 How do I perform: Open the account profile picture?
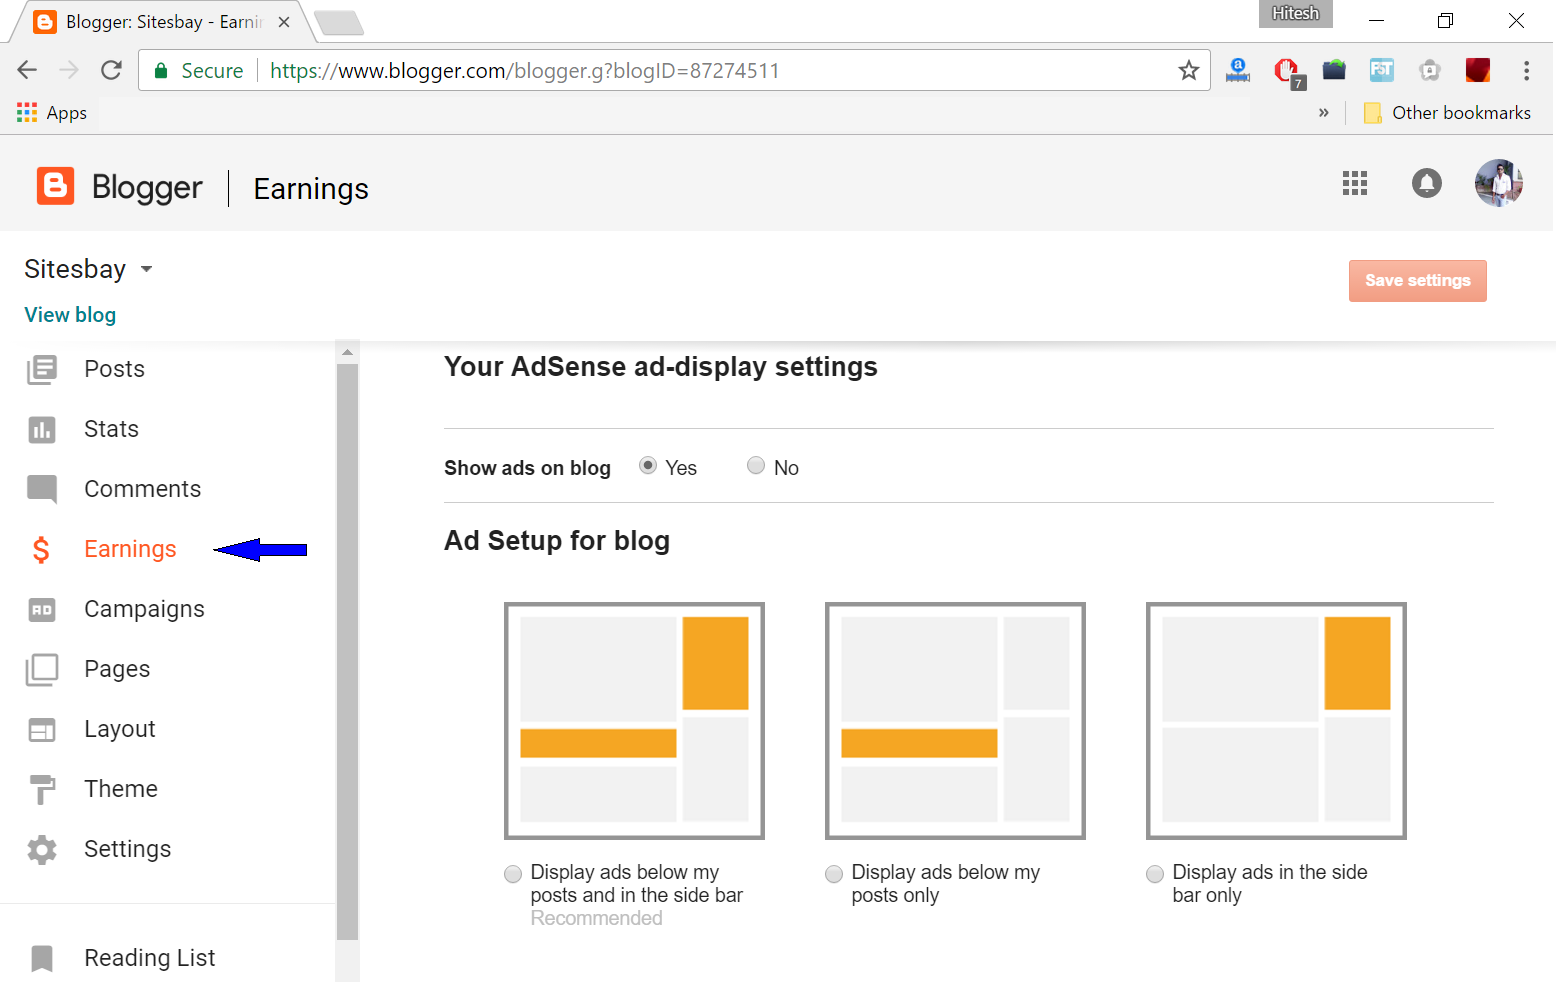pyautogui.click(x=1499, y=183)
